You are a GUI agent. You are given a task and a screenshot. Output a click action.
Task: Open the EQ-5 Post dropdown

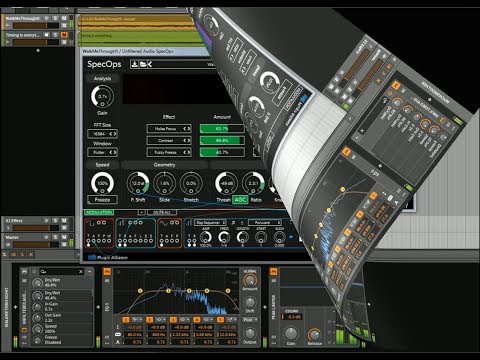pos(250,319)
